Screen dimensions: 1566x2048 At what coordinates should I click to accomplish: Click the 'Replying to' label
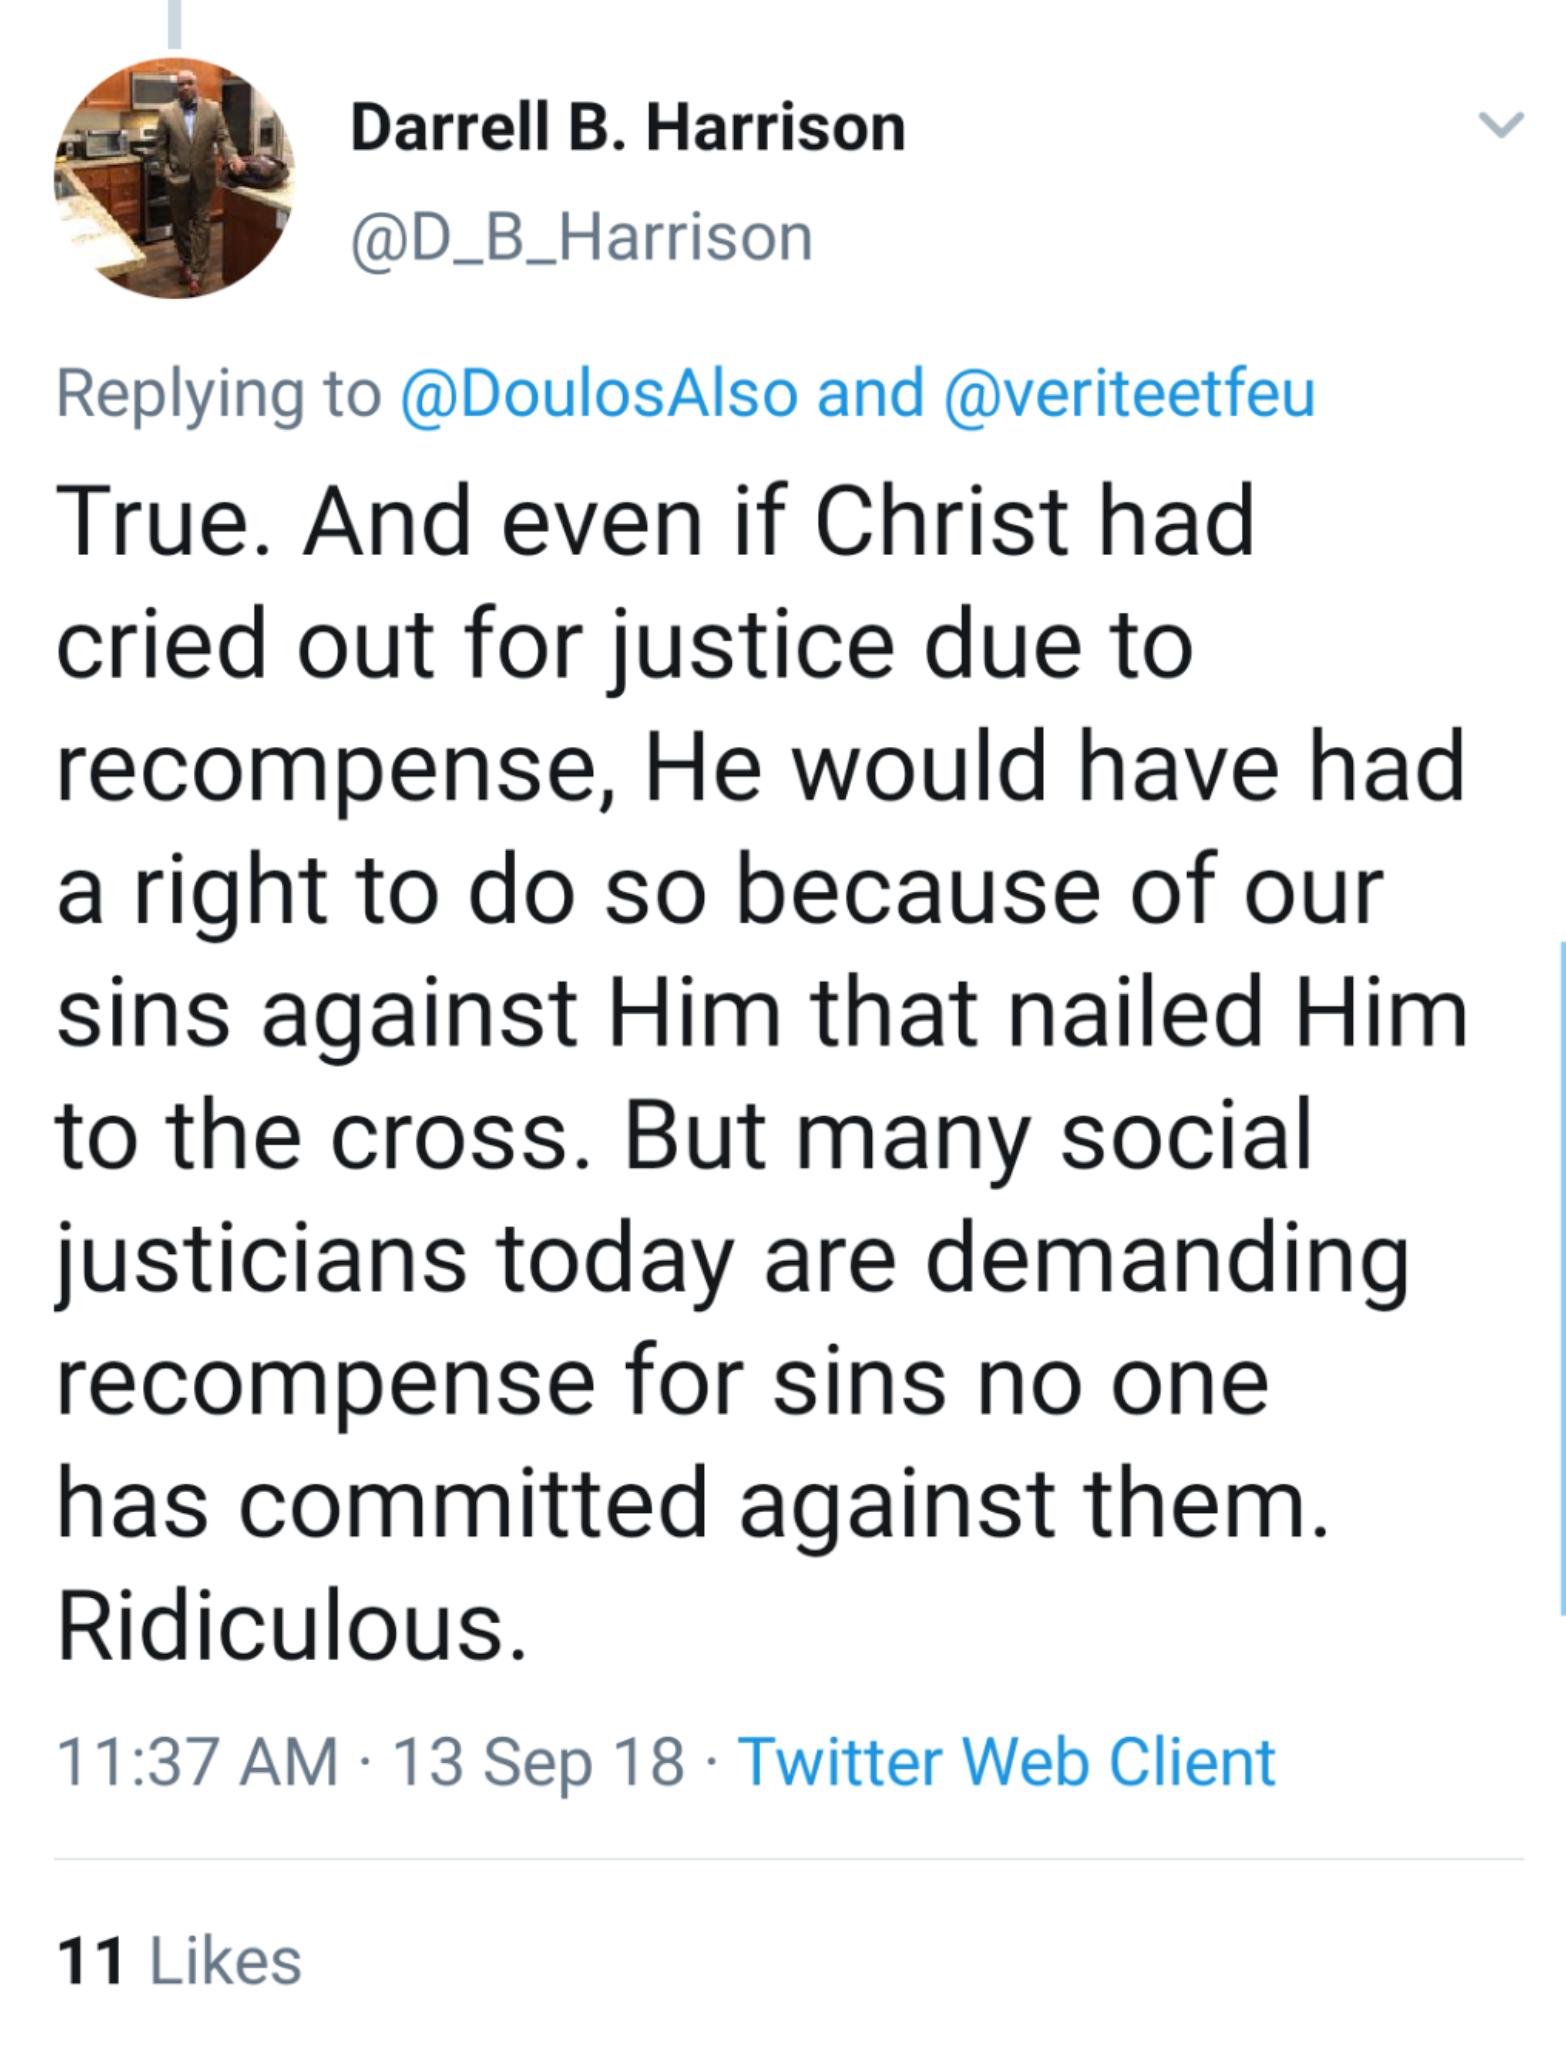pyautogui.click(x=219, y=393)
